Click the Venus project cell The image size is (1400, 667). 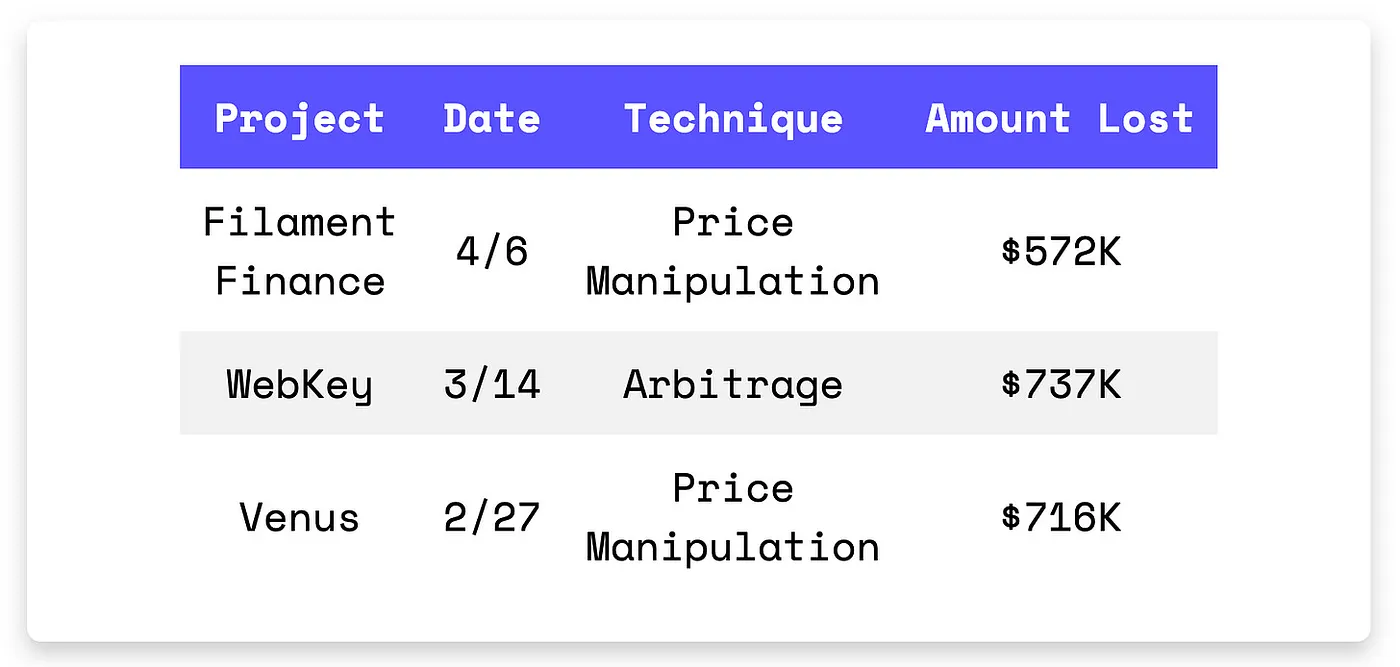(x=299, y=517)
